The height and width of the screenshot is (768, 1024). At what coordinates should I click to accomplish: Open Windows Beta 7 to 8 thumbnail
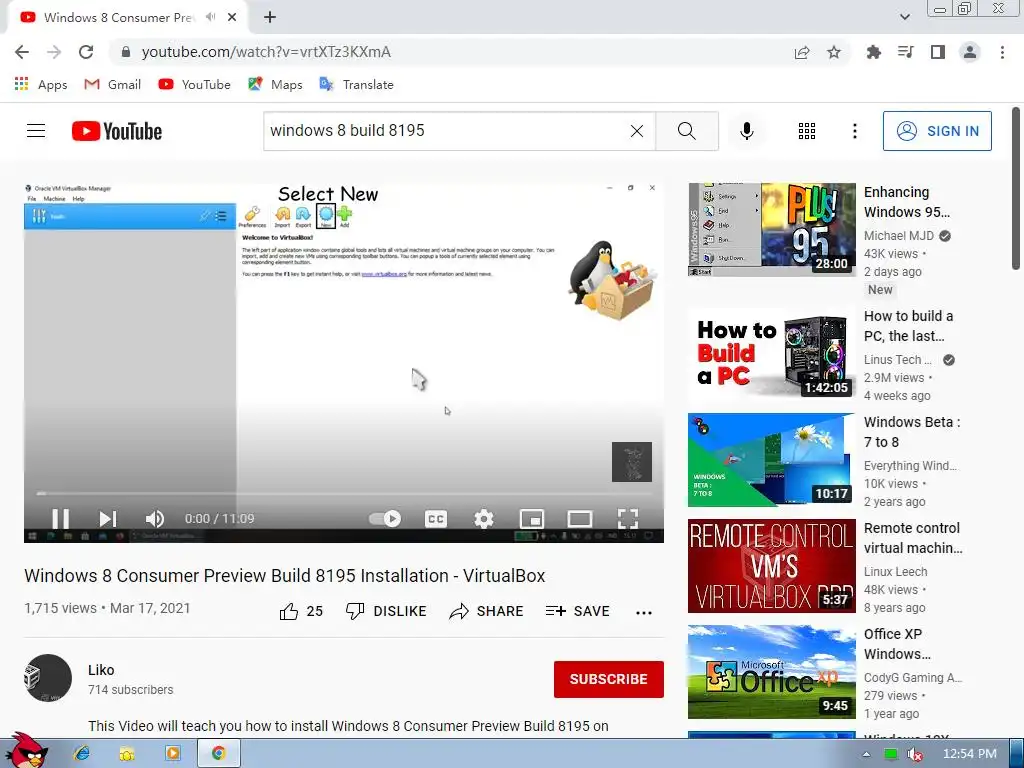click(771, 460)
